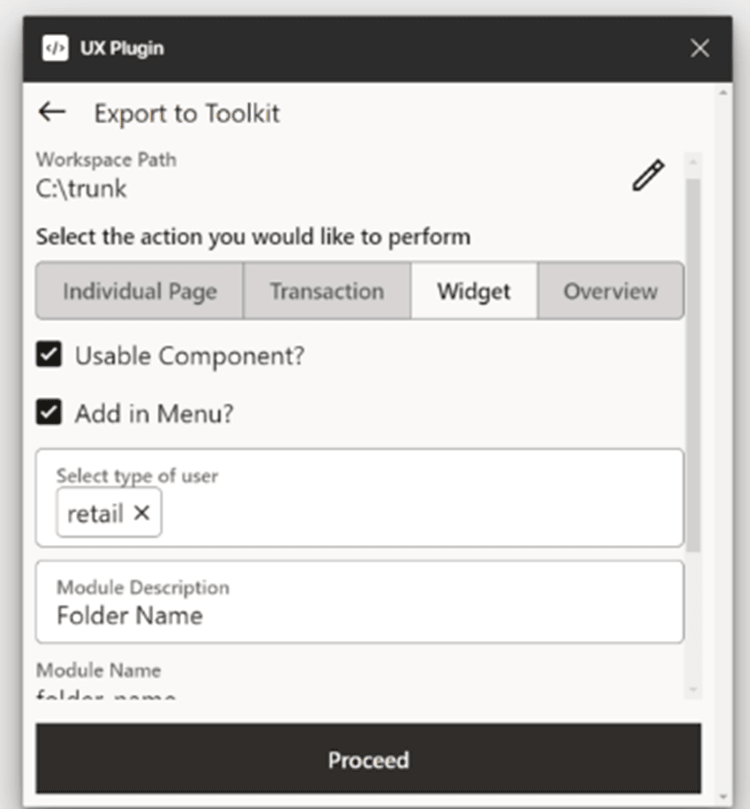Remove the retail tag with X
This screenshot has width=750, height=809.
pos(142,513)
